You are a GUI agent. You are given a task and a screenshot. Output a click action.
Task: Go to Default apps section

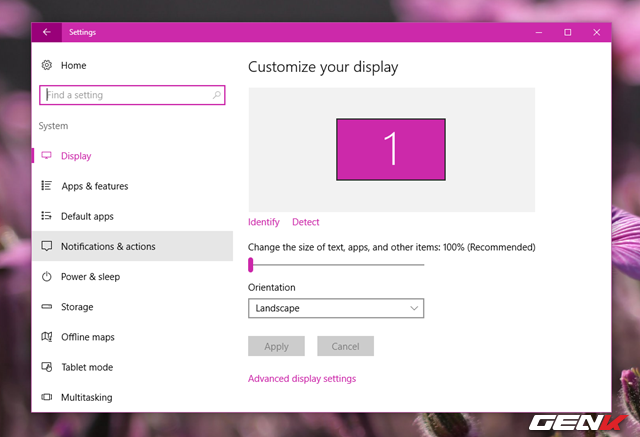point(132,216)
